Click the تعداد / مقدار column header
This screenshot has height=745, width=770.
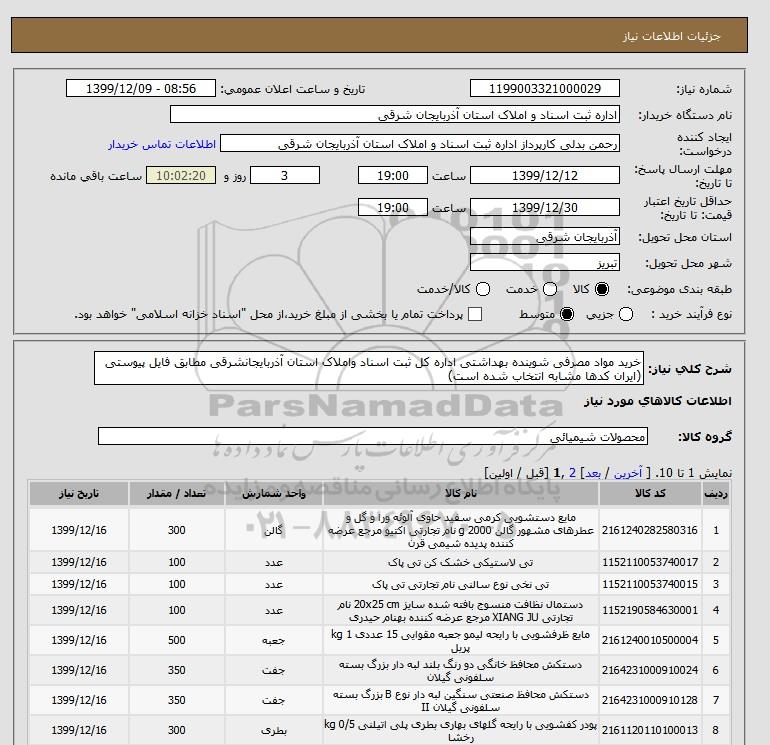[x=177, y=494]
